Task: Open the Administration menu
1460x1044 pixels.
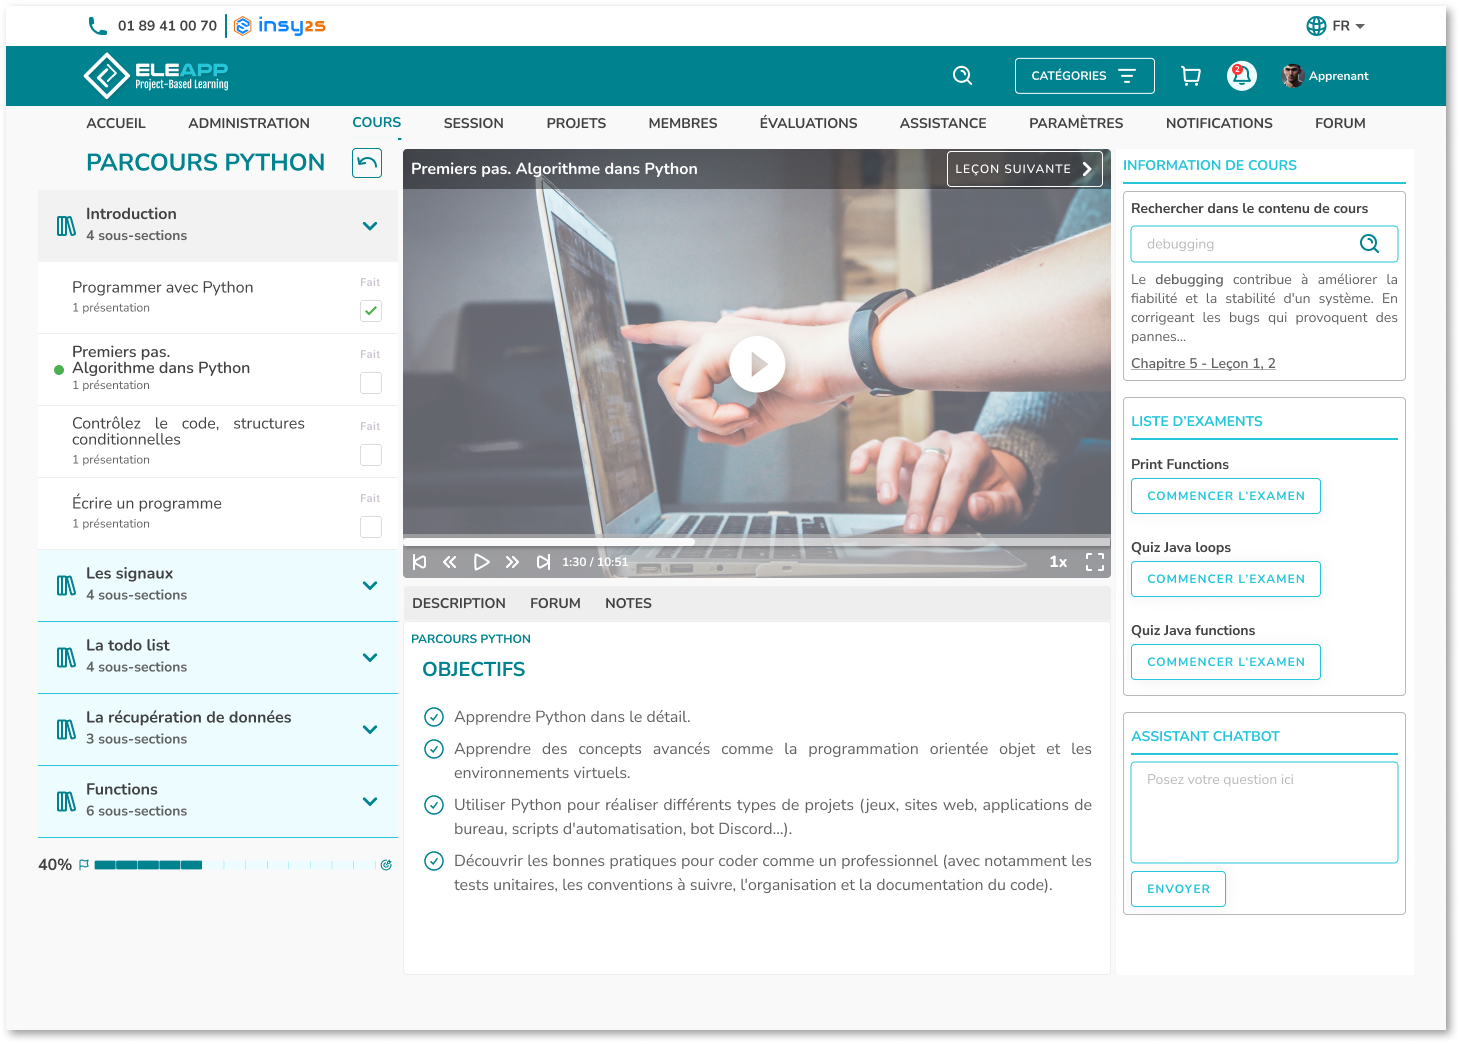Action: (x=249, y=123)
